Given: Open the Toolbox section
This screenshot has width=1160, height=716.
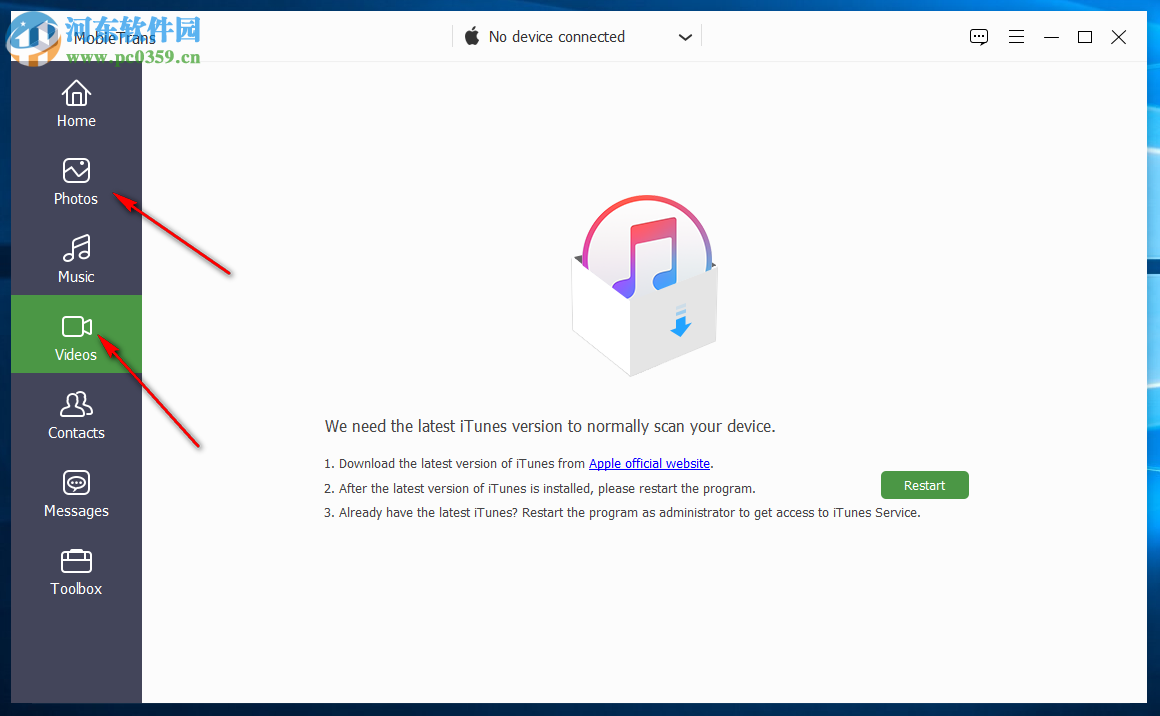Looking at the screenshot, I should 76,572.
